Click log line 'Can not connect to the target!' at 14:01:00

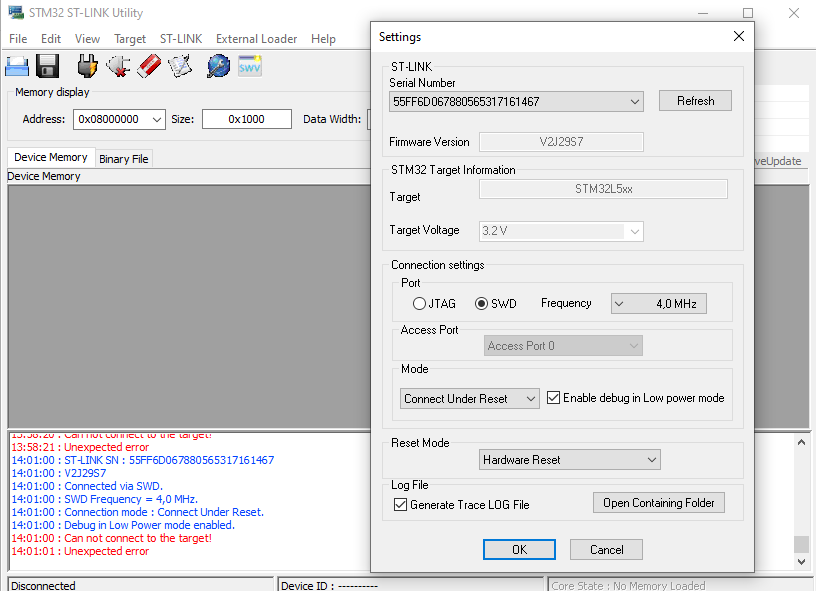111,538
